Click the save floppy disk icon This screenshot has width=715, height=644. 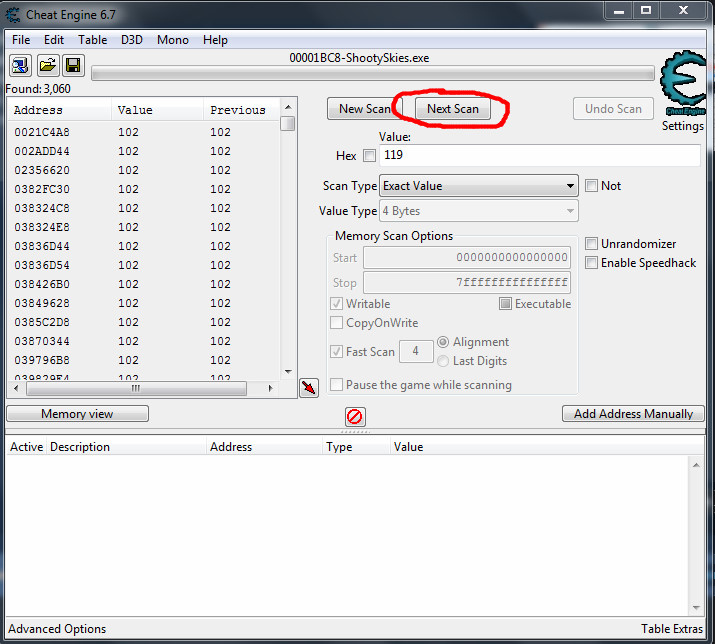73,66
